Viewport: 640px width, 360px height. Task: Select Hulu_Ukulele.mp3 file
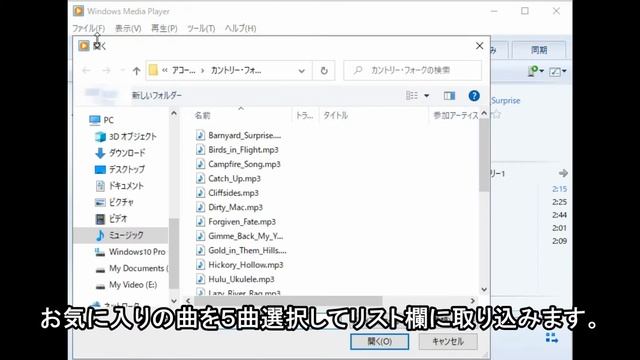[x=236, y=279]
